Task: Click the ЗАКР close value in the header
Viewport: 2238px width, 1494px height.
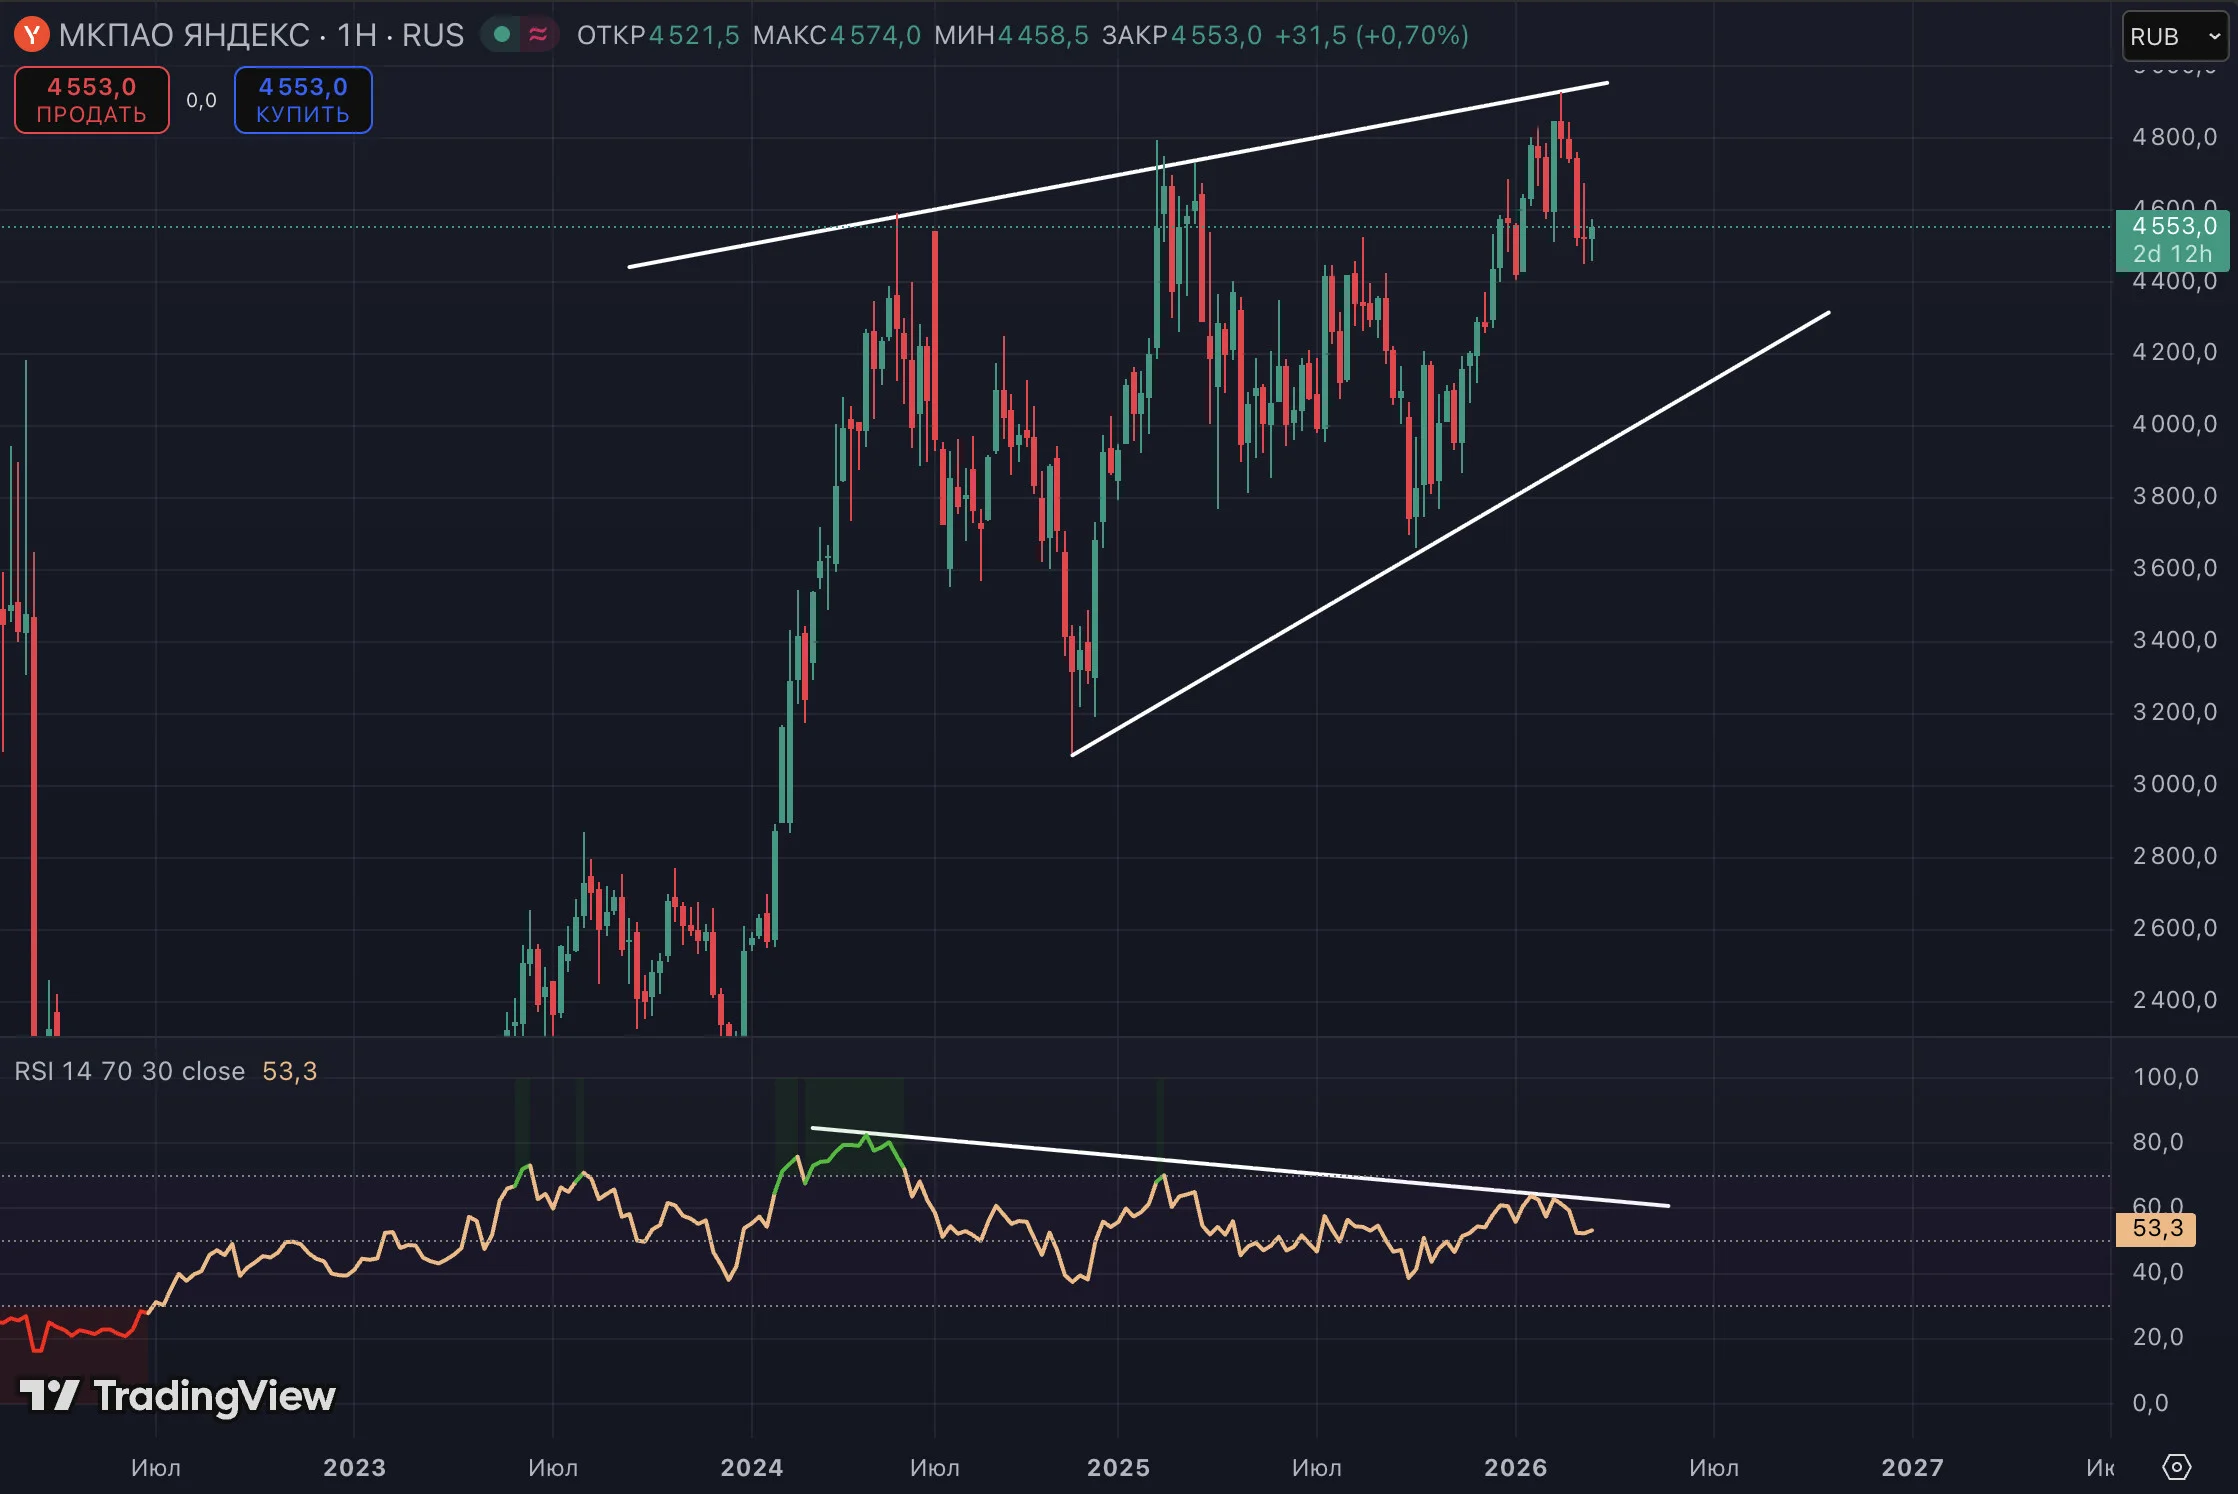Action: point(1216,35)
